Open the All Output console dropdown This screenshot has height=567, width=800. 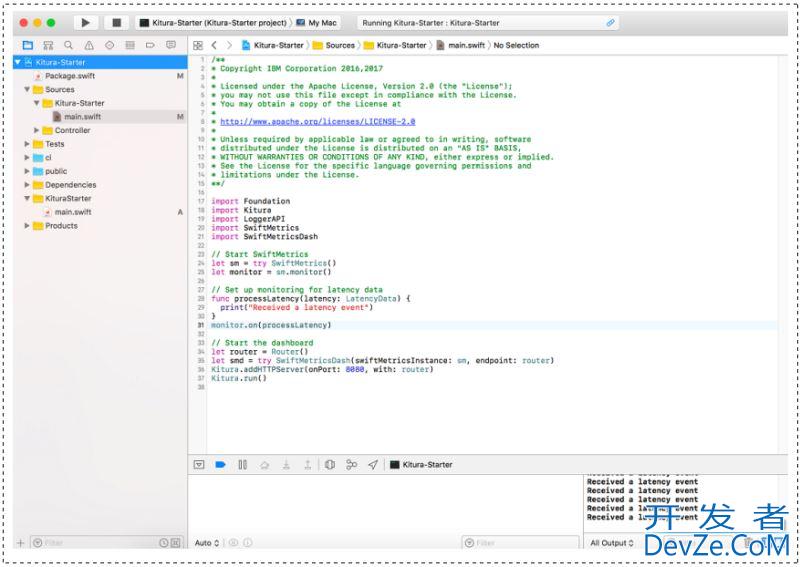tap(612, 543)
